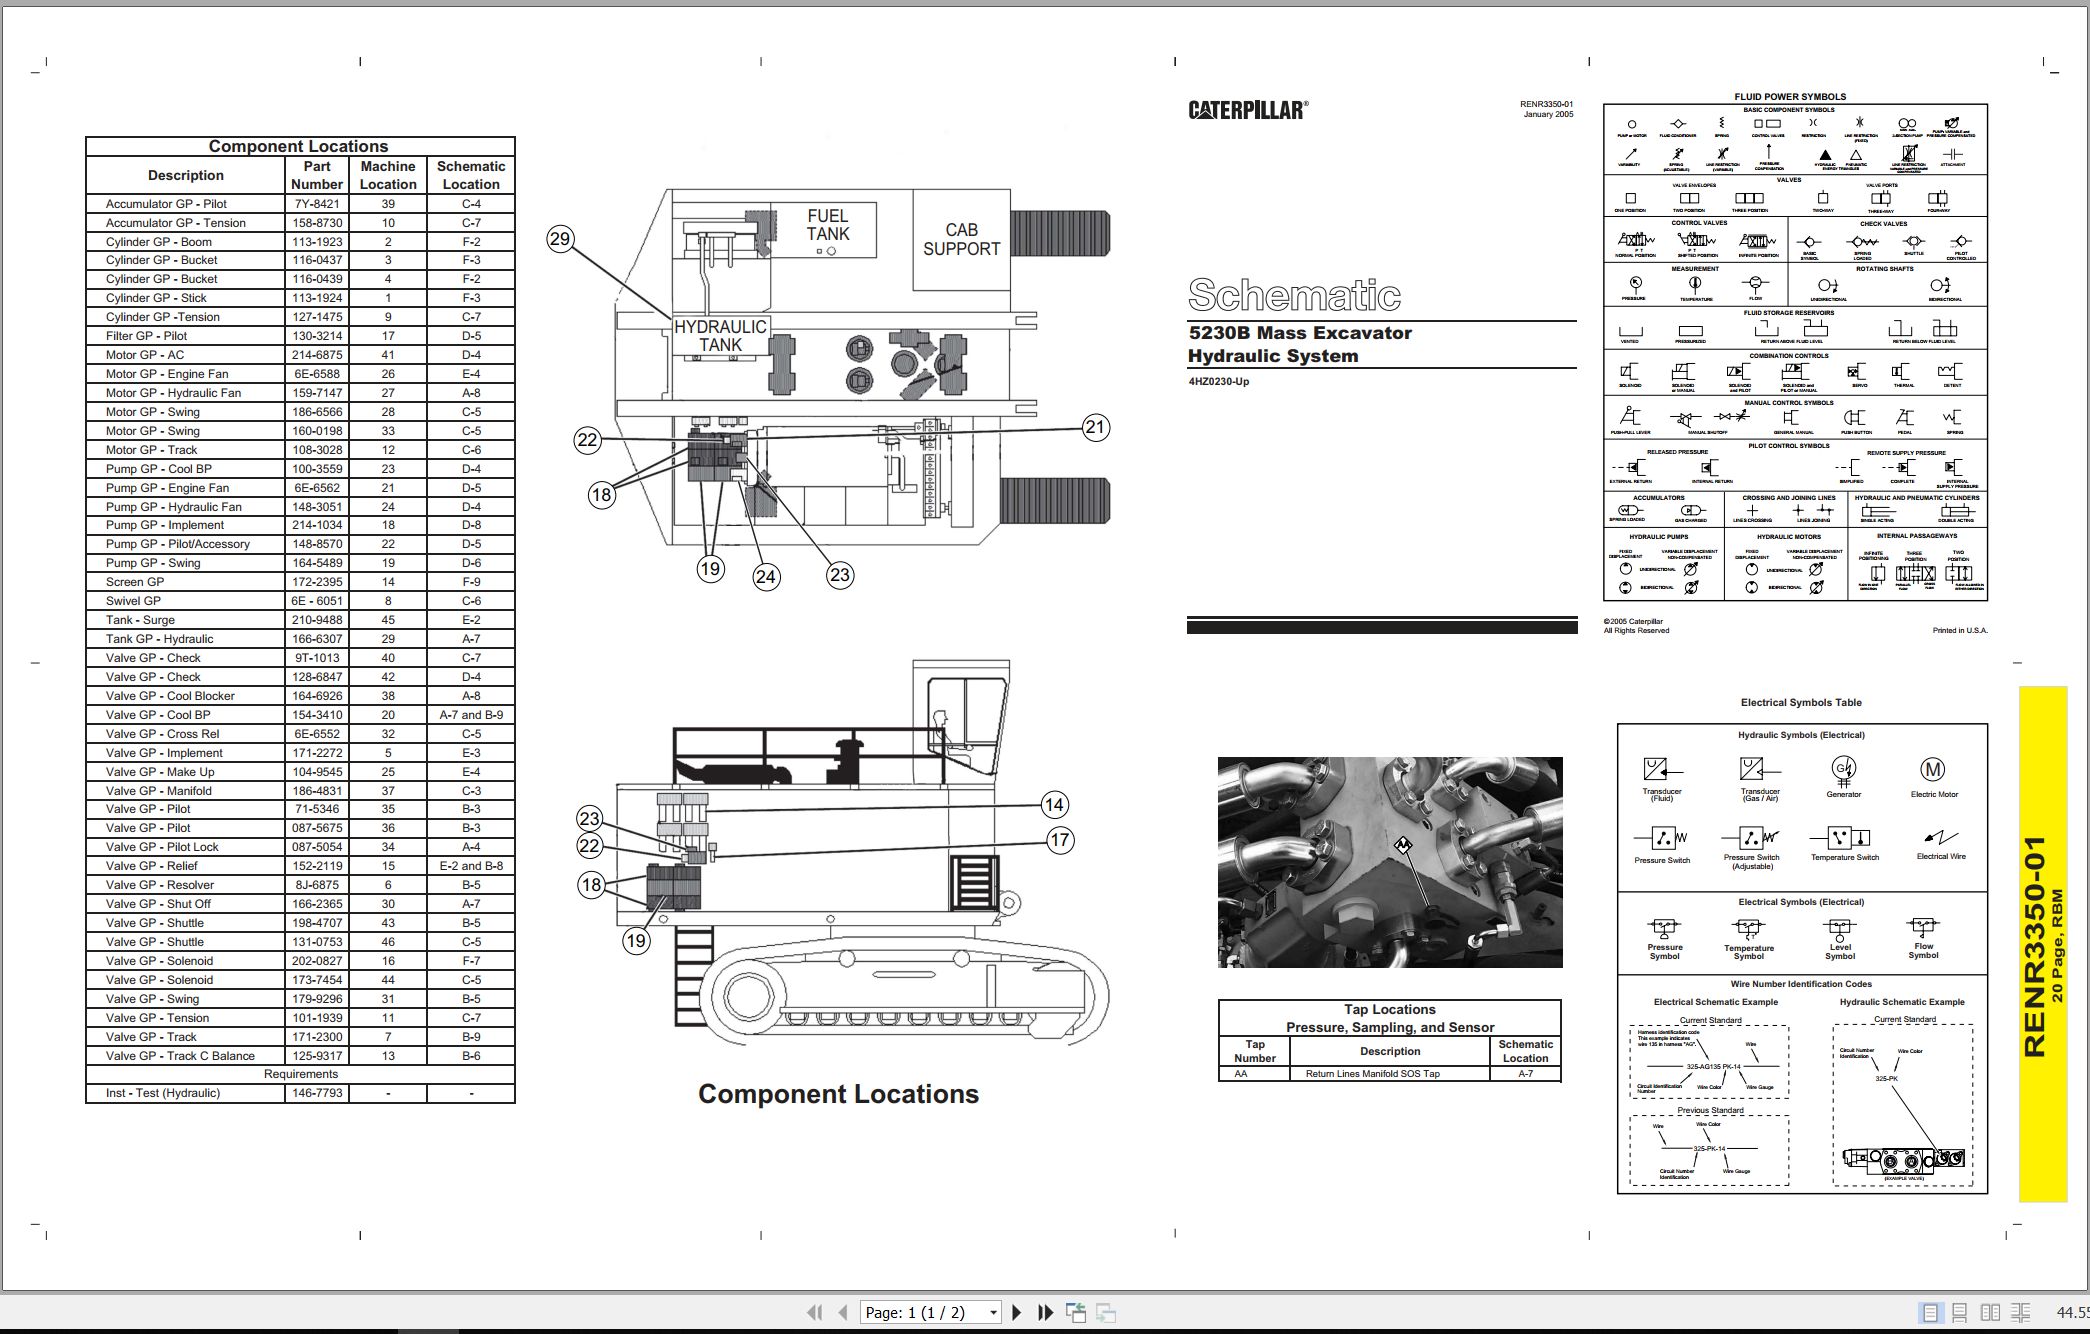Click 'Valve GP - Shut Off' row
The height and width of the screenshot is (1334, 2090).
(300, 903)
